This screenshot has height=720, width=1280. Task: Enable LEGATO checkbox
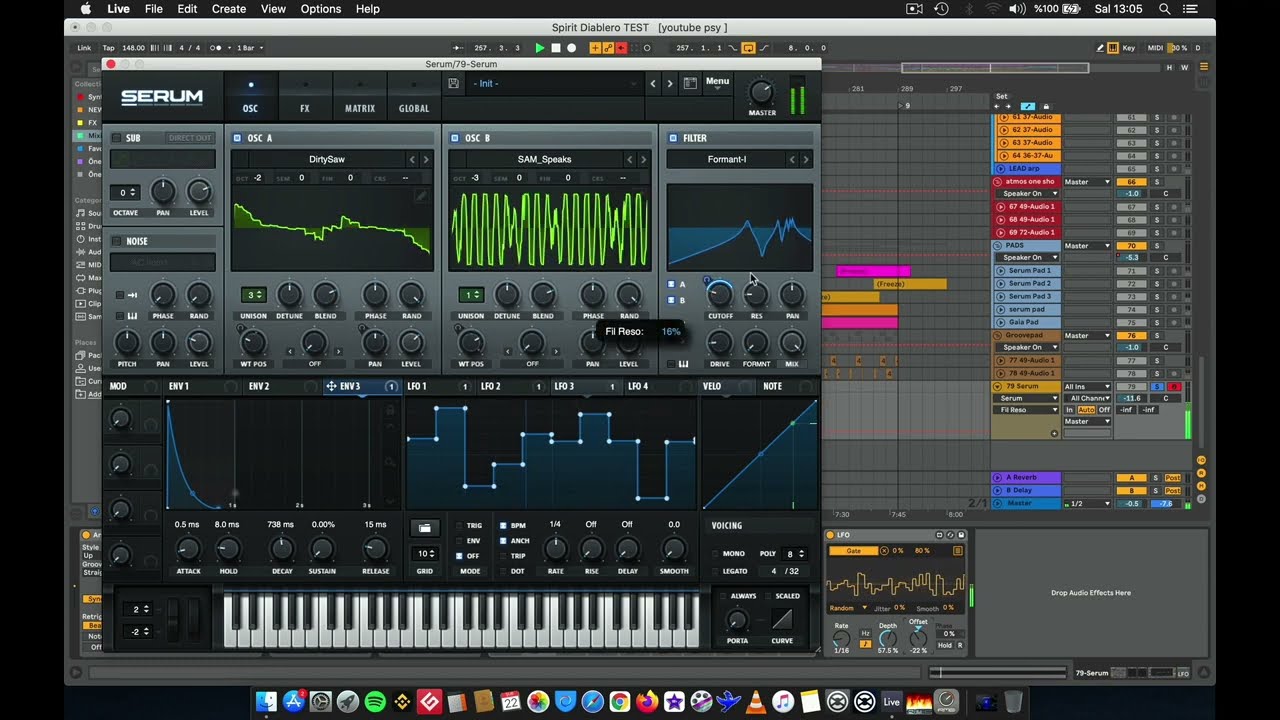[x=715, y=571]
